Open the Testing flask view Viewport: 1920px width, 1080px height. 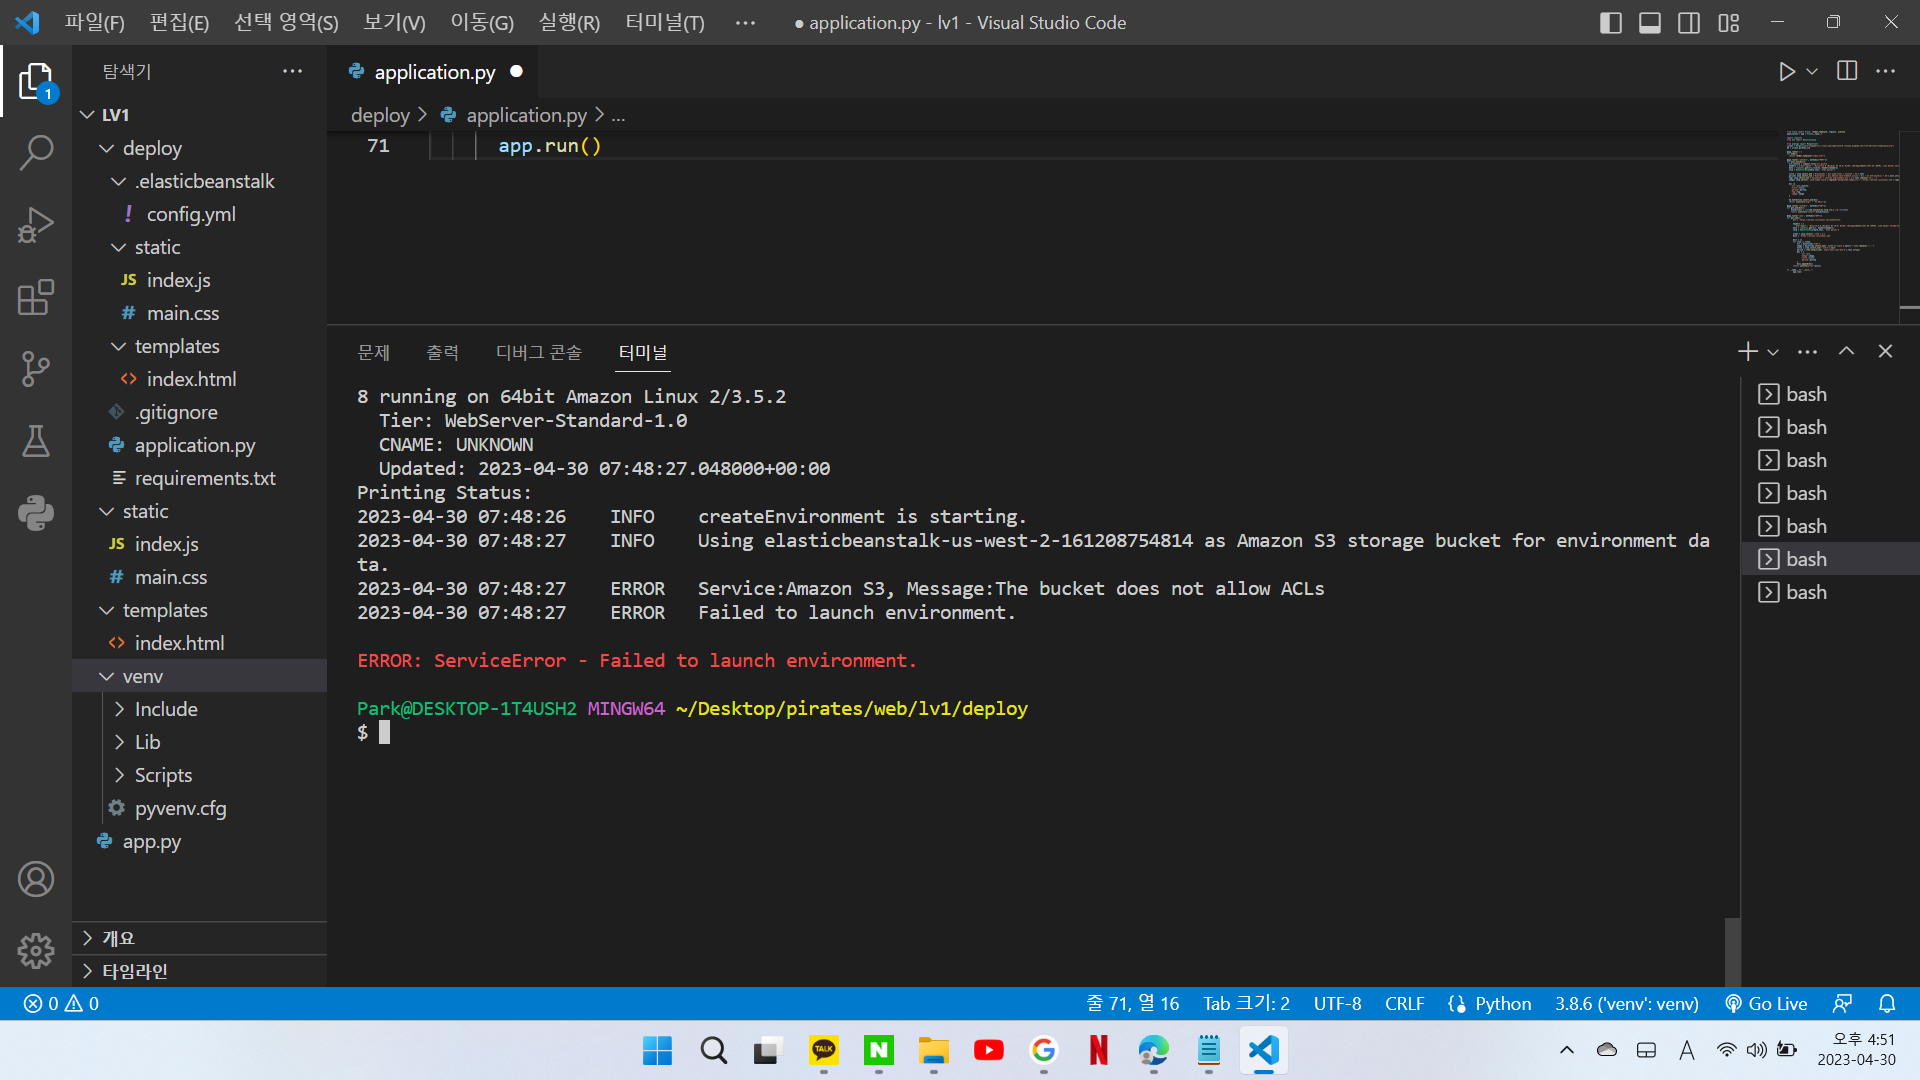coord(36,441)
